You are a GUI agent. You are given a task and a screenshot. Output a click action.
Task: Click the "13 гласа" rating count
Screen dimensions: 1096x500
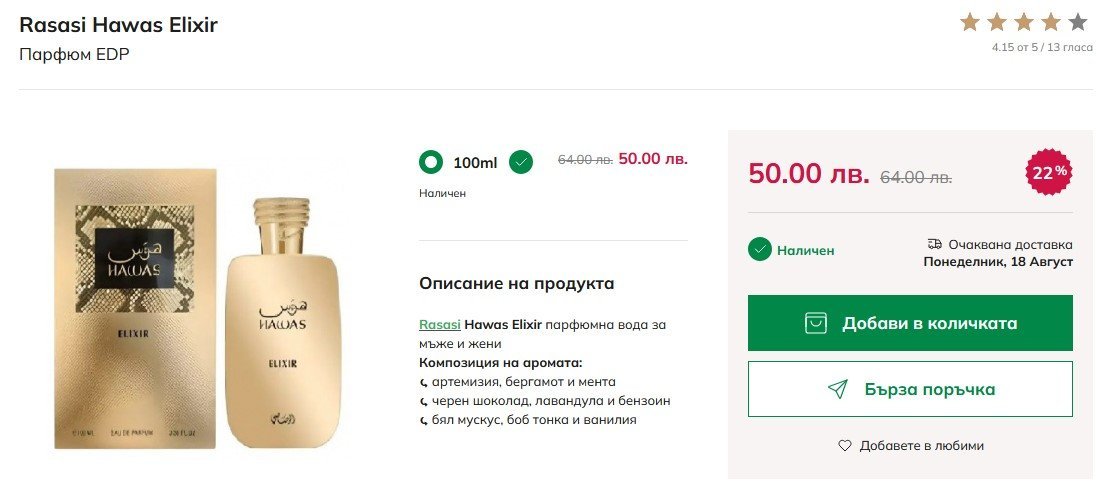click(1070, 47)
